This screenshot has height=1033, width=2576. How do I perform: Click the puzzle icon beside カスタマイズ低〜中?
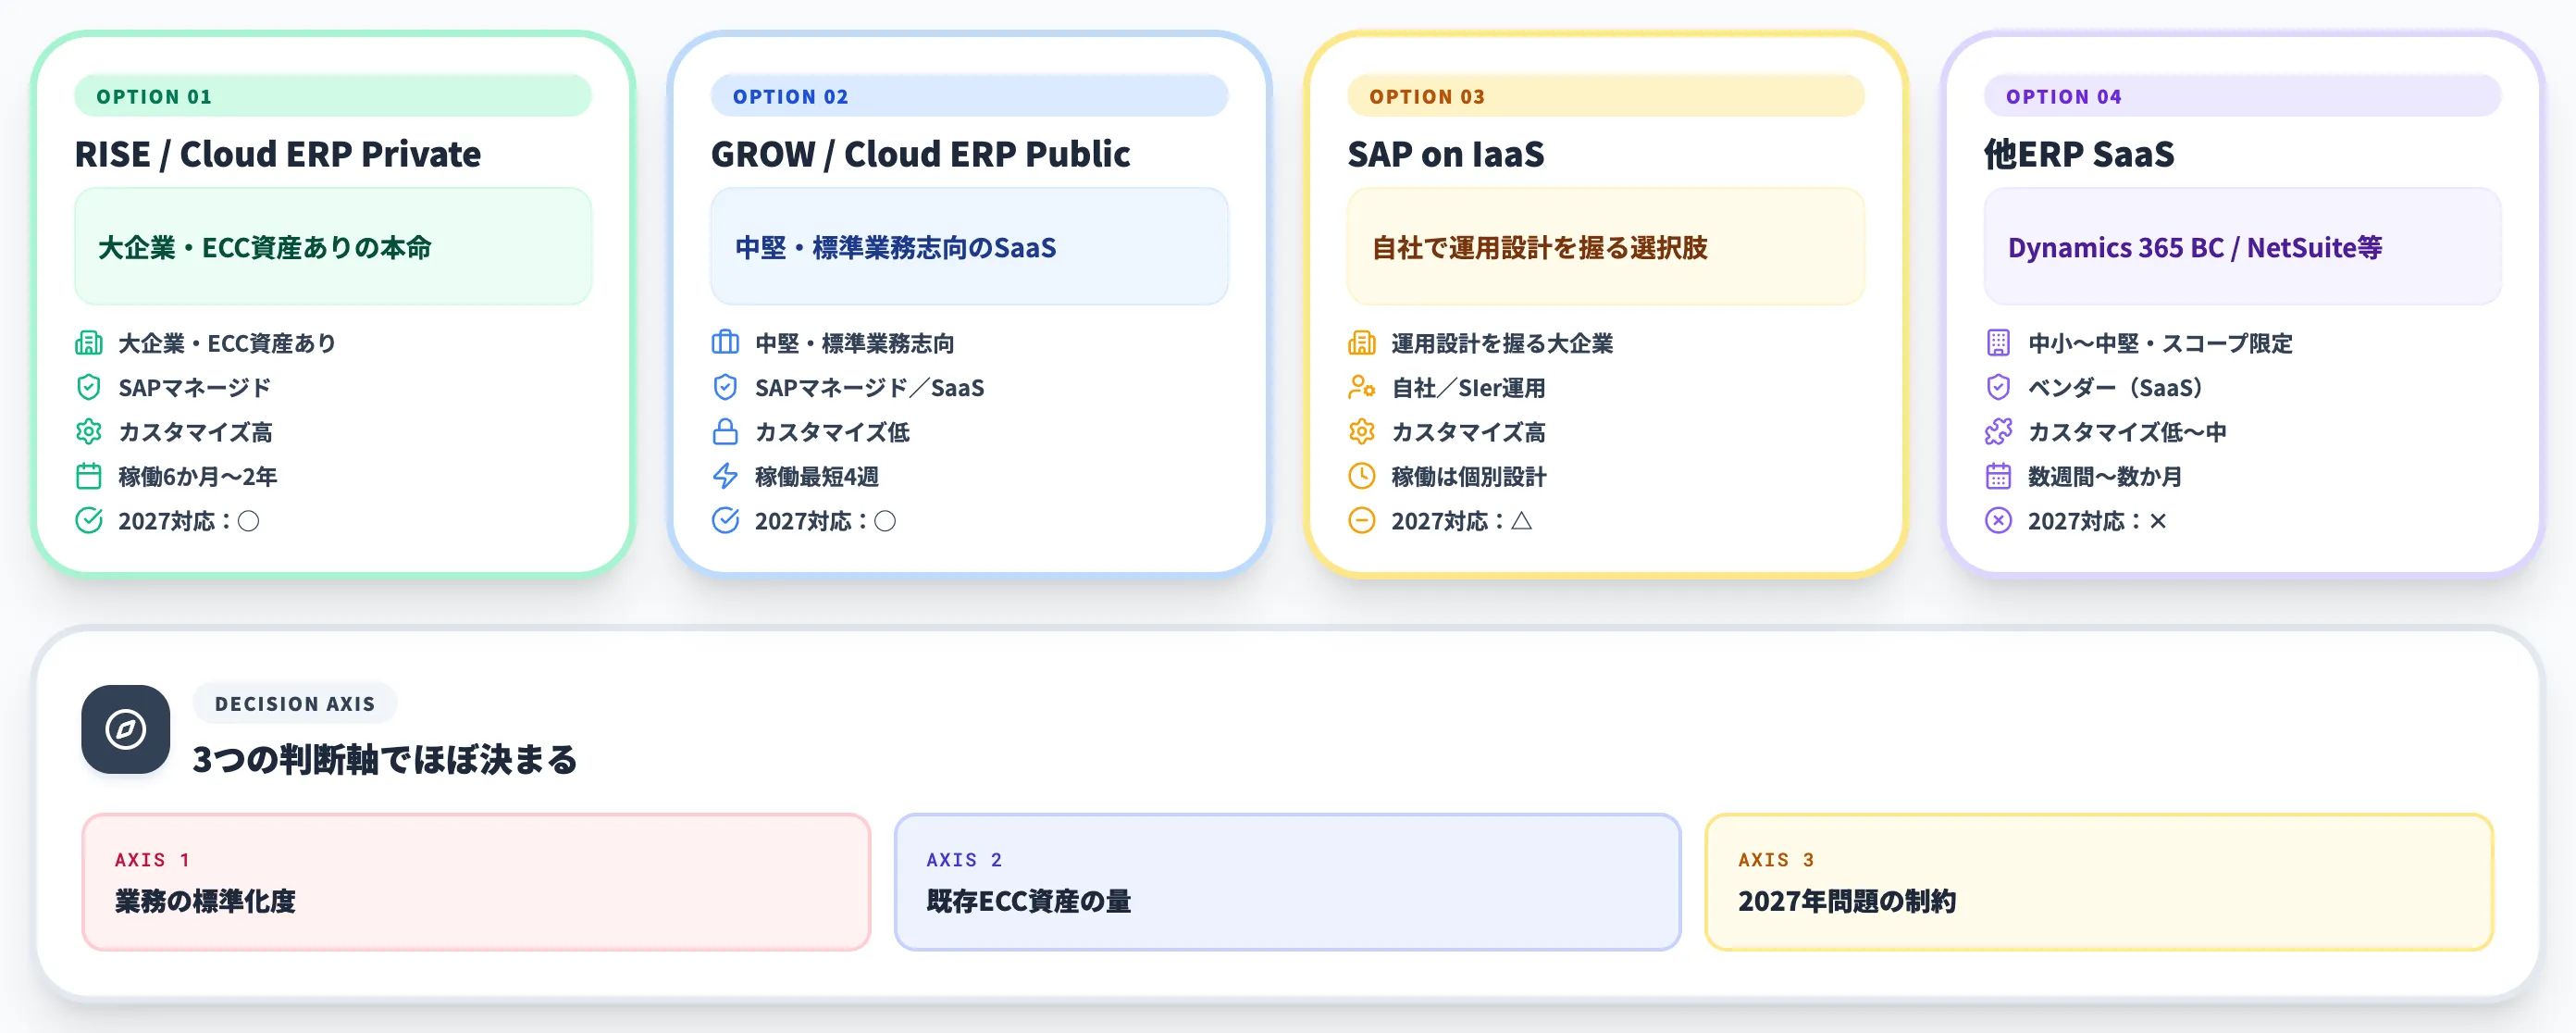[1998, 432]
